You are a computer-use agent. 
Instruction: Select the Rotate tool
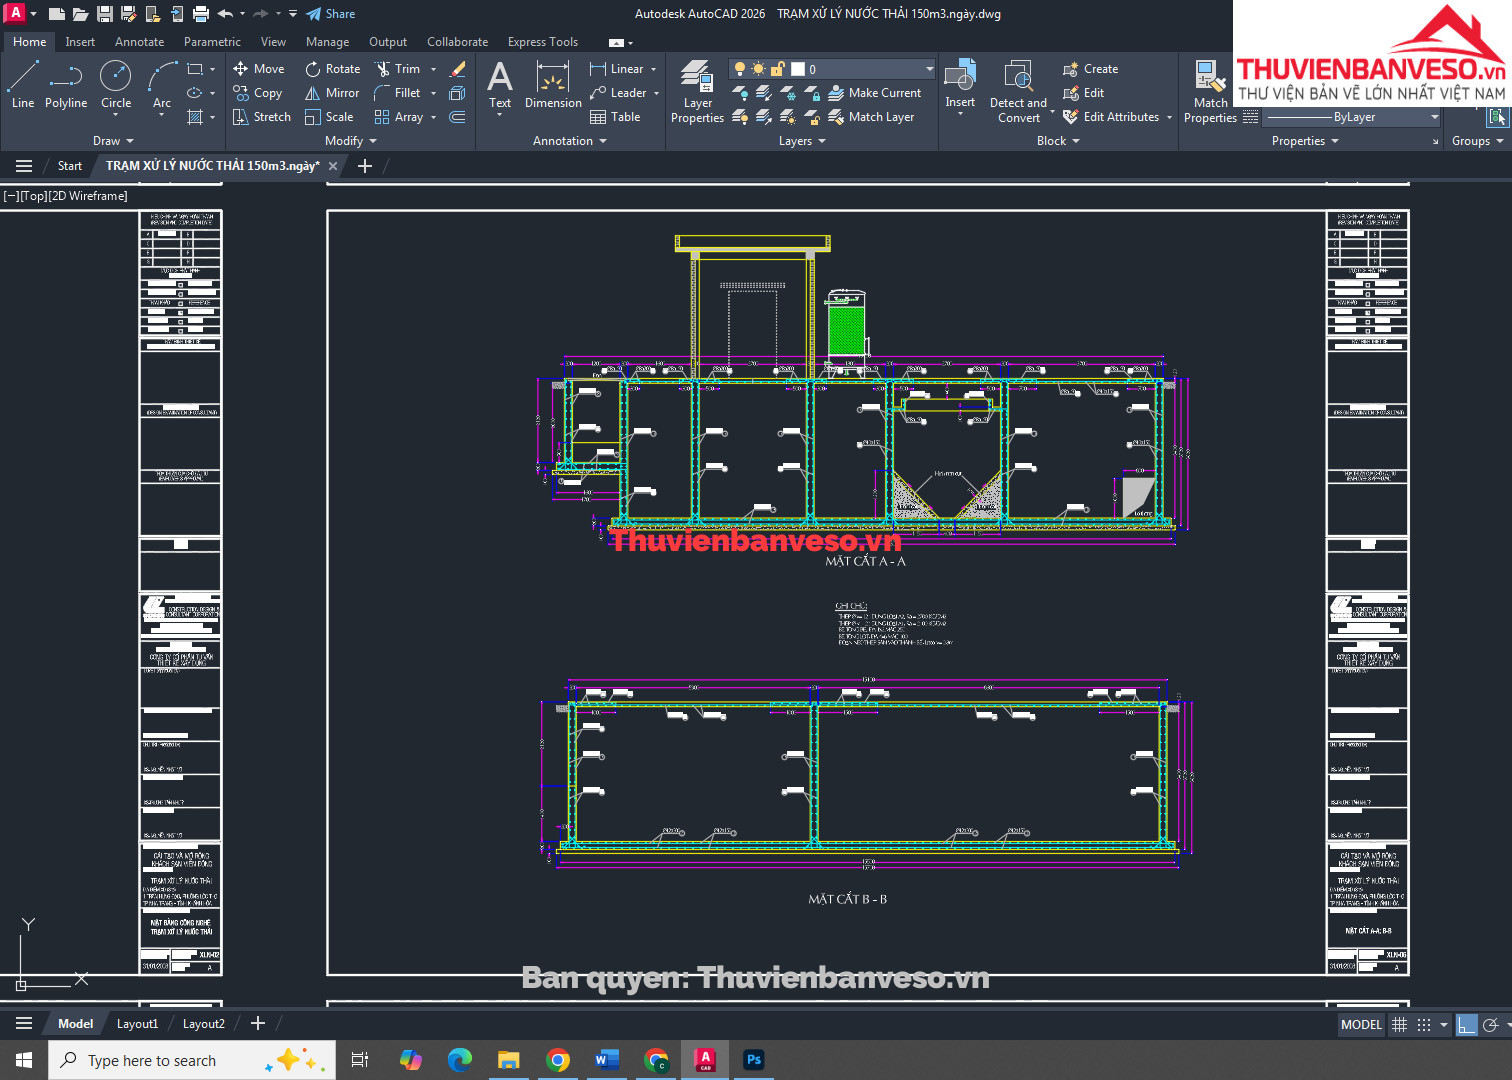point(332,69)
